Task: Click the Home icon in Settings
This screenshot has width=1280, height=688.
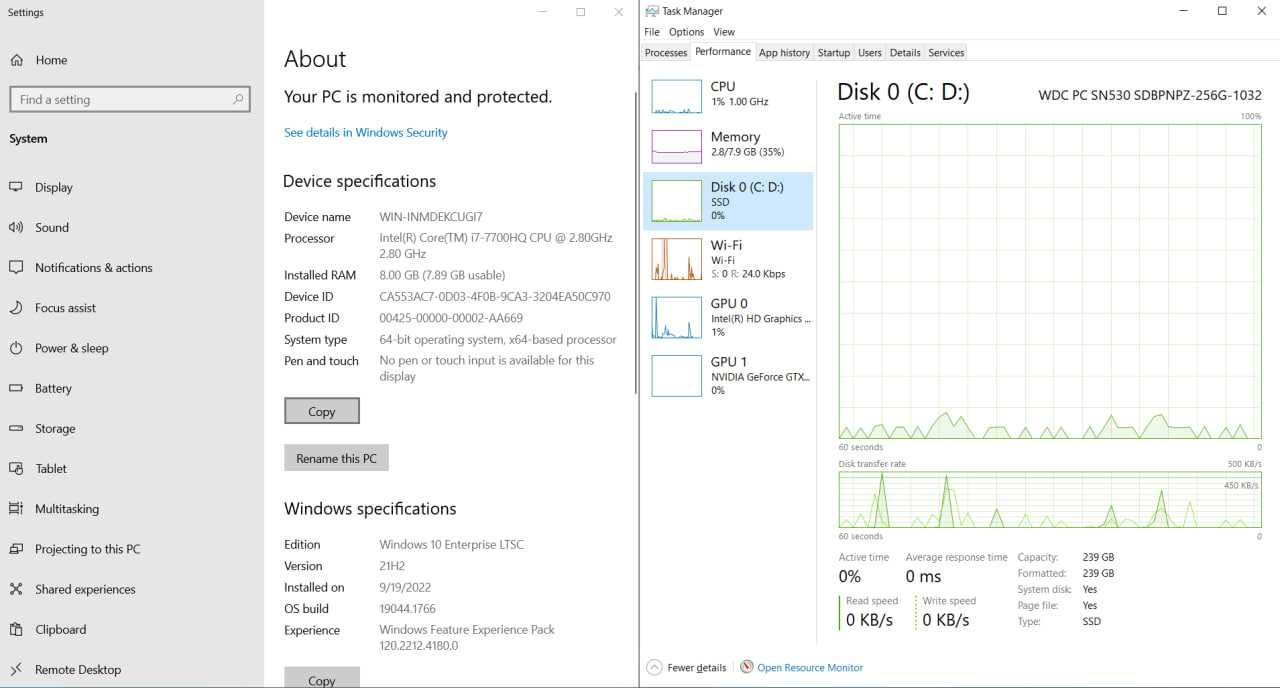Action: click(16, 60)
